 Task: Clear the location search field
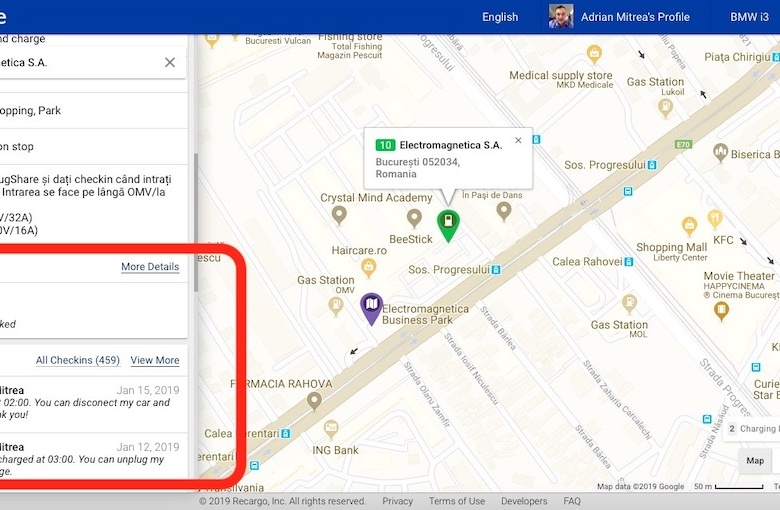[170, 62]
